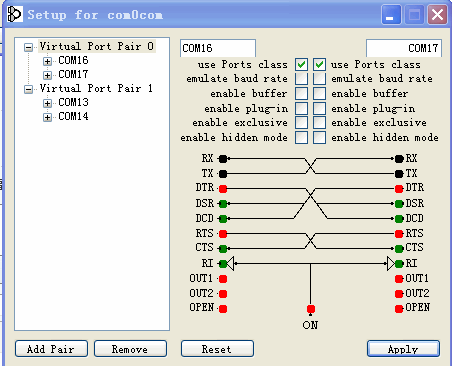Uncheck use Ports class for COM17
This screenshot has width=452, height=366.
pos(319,64)
